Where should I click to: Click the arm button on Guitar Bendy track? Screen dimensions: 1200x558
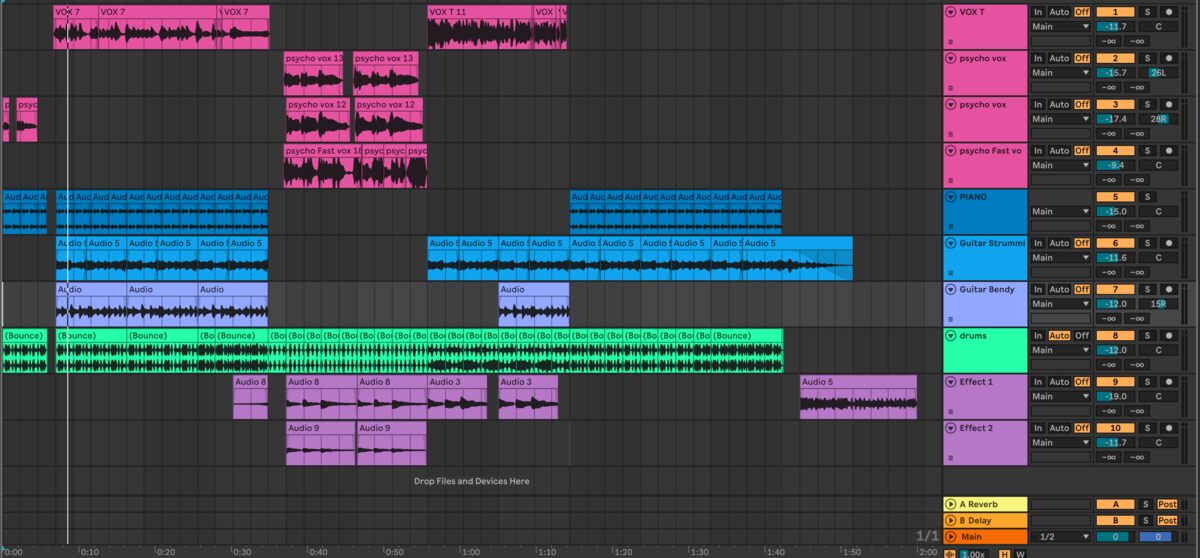1167,290
